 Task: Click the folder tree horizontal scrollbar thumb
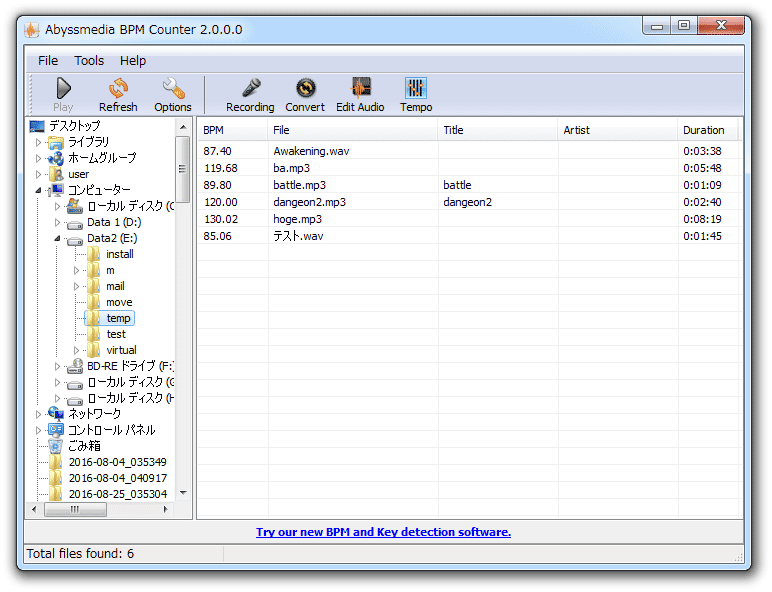tap(75, 509)
